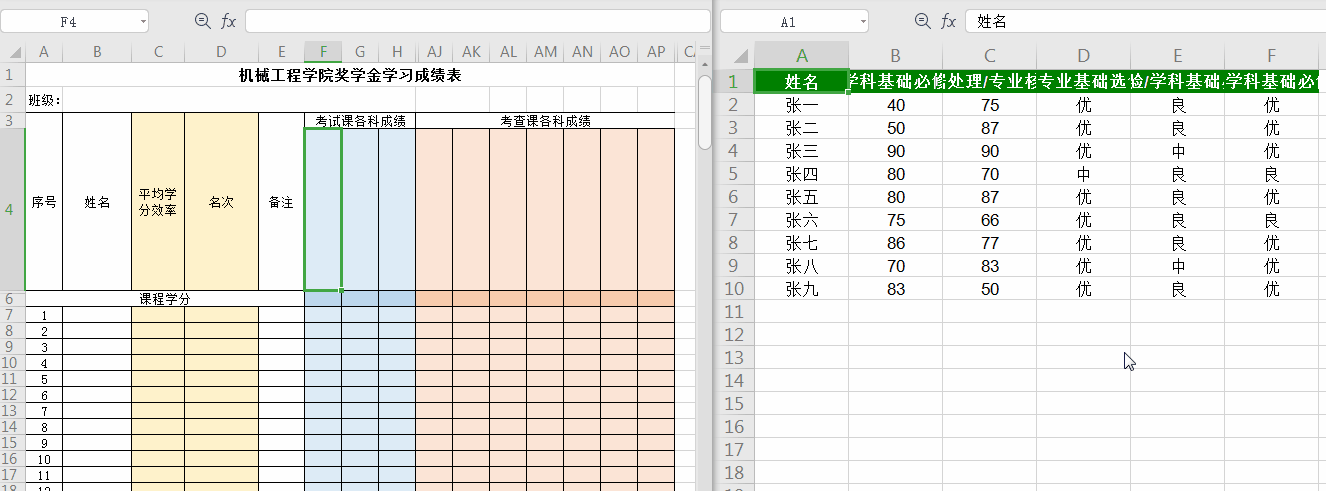The width and height of the screenshot is (1326, 491).
Task: Click 张七's score 86 in column B
Action: tap(896, 243)
